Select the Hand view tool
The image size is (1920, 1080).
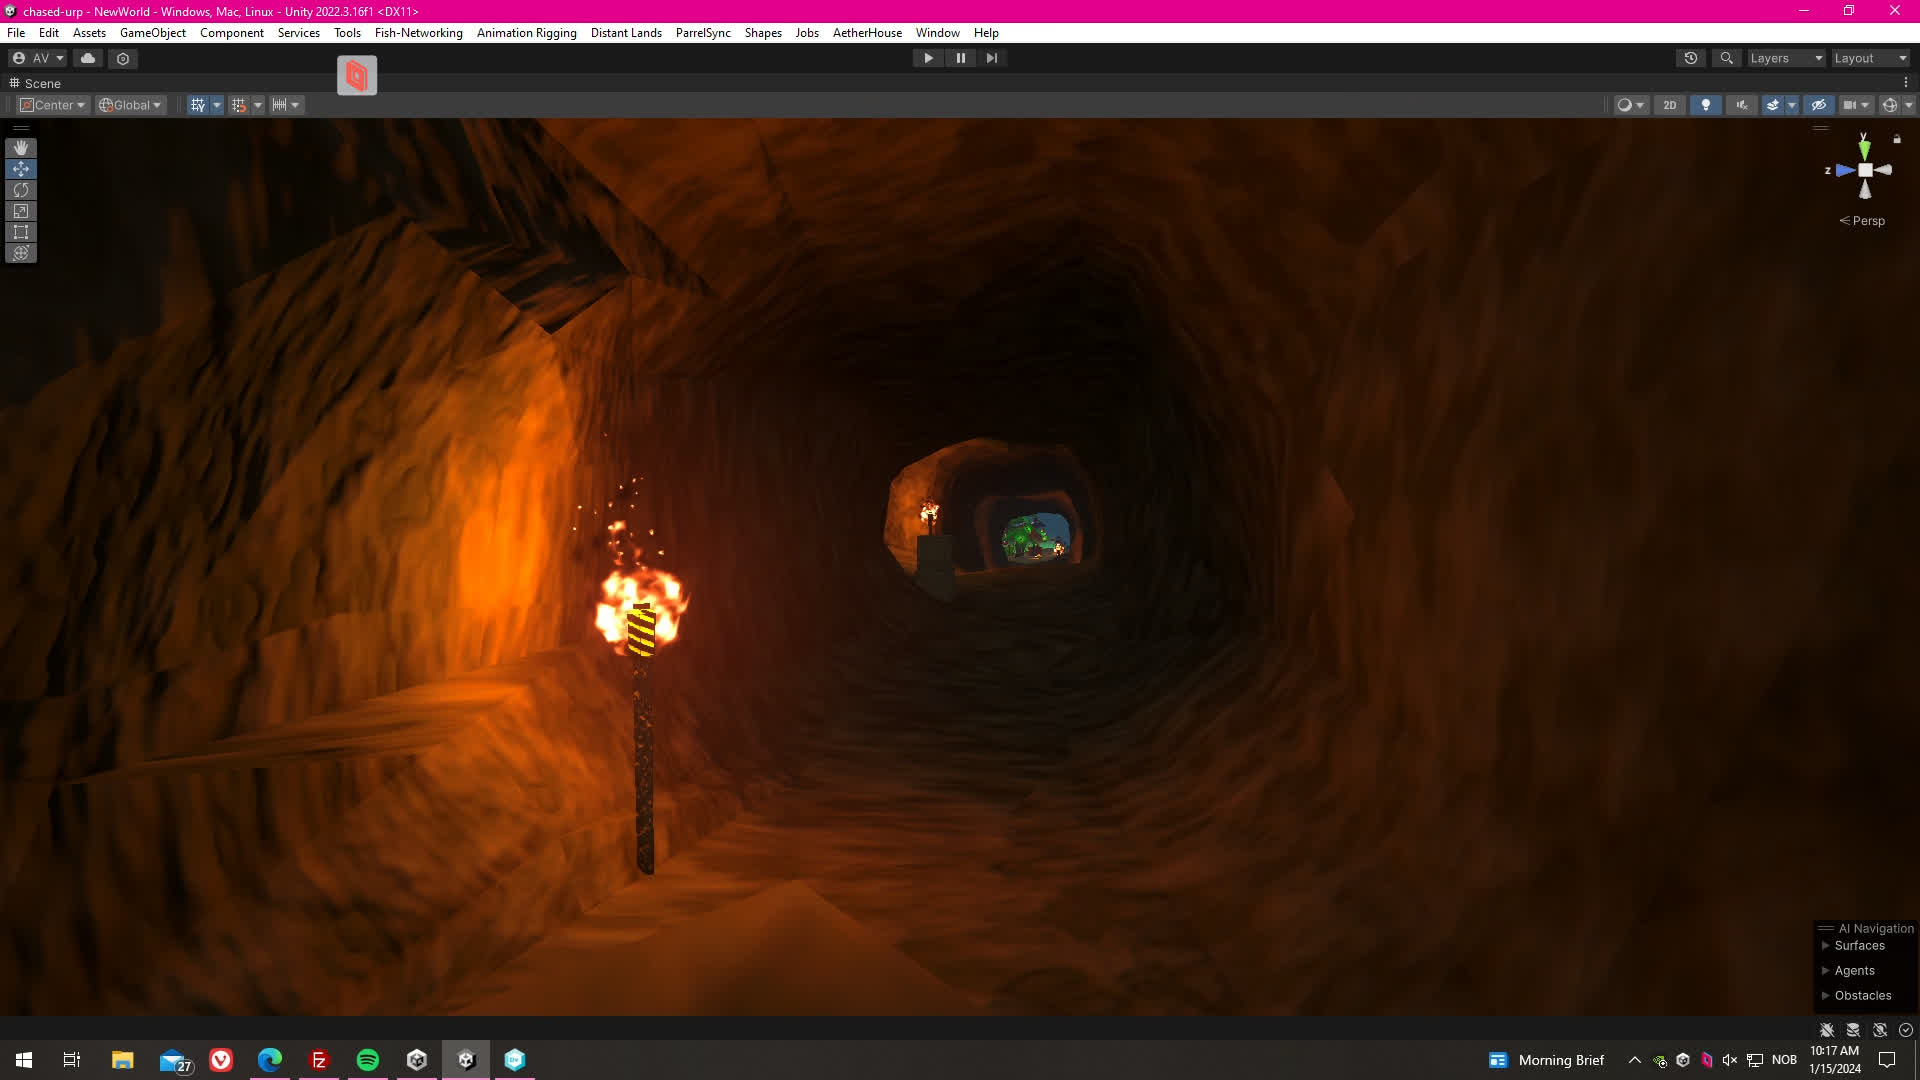click(21, 148)
